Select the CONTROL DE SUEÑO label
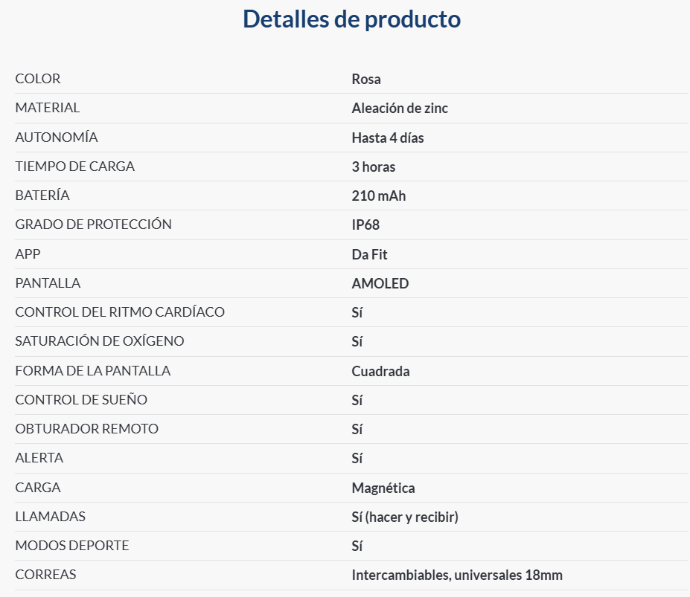Screen dimensions: 690x597 pos(81,400)
